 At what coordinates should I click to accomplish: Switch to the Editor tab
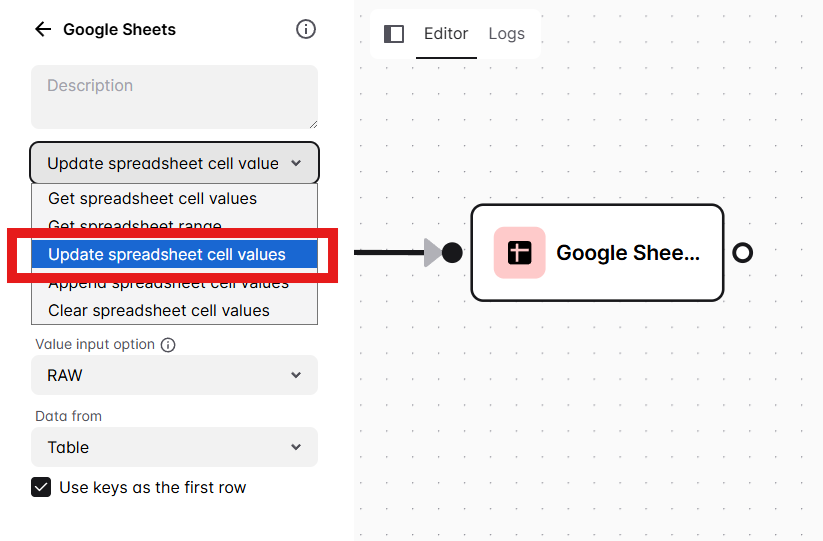coord(446,34)
